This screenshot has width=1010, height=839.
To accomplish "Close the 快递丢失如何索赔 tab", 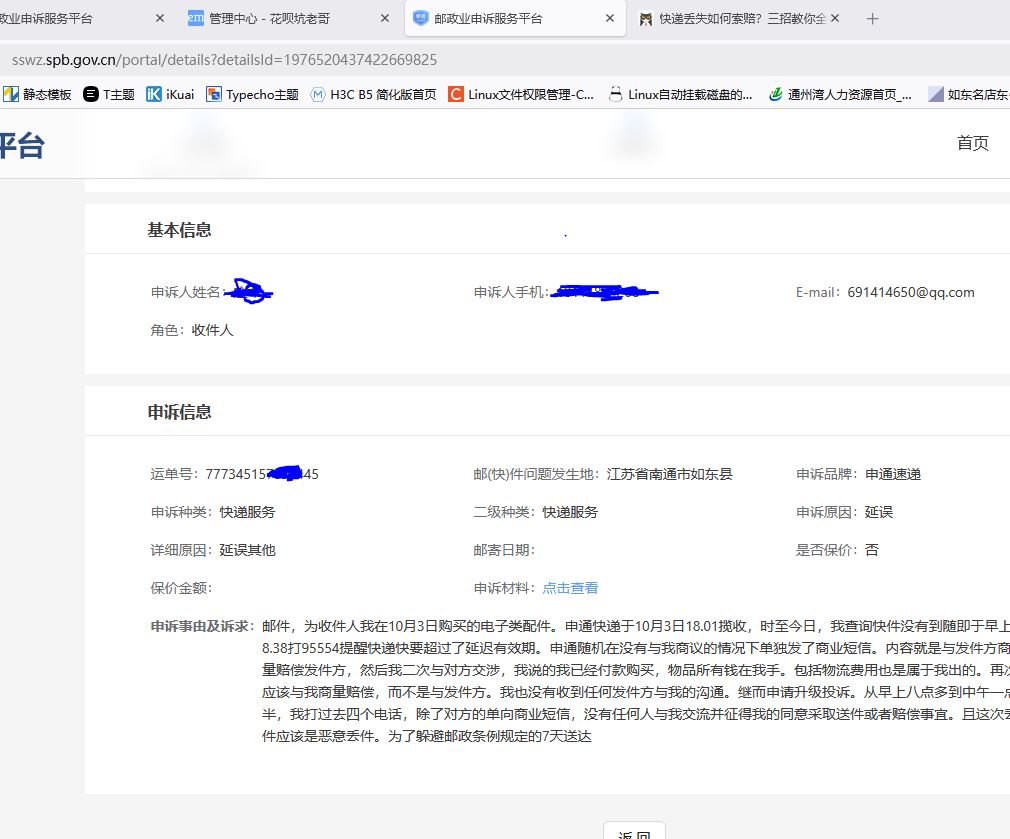I will (x=836, y=18).
